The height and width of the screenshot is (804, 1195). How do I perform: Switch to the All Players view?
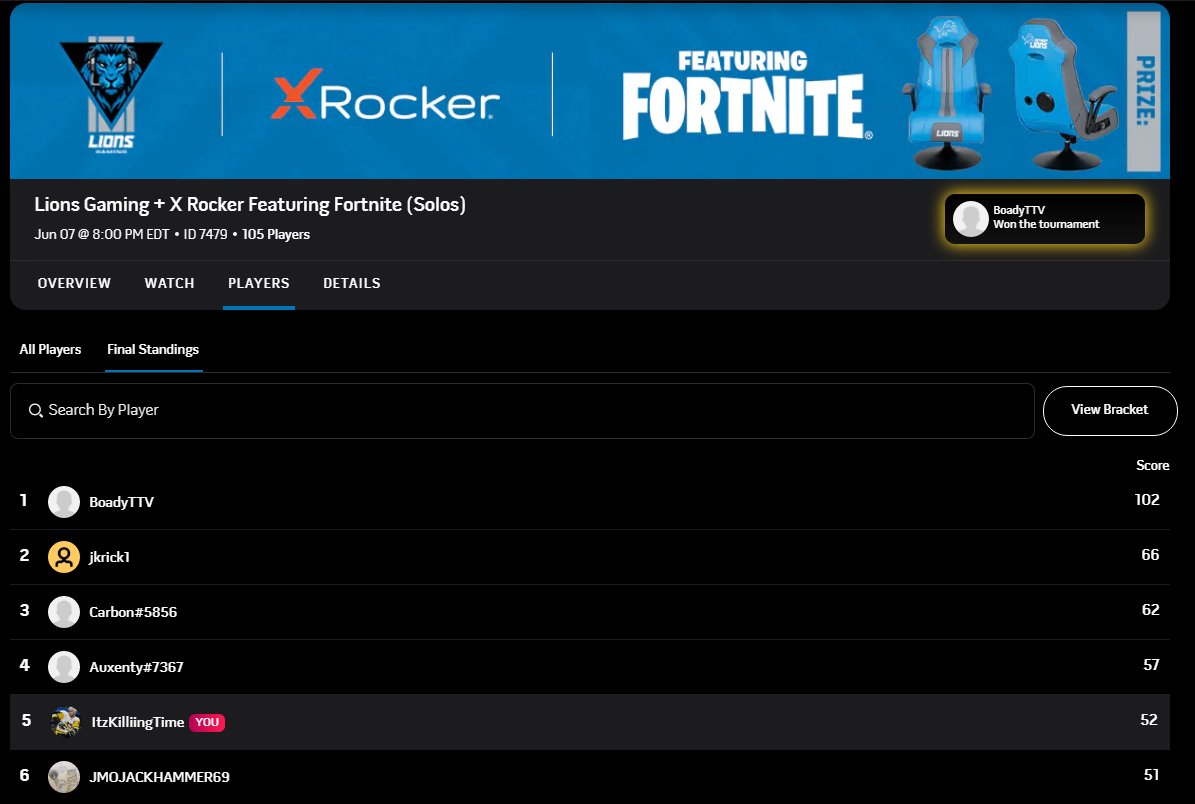[50, 349]
